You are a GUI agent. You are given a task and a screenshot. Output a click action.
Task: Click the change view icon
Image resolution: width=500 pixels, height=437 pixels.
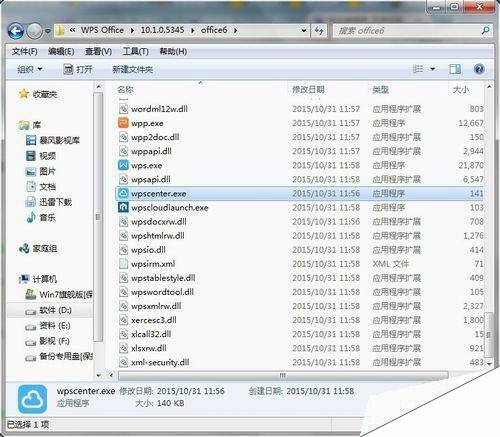[x=418, y=69]
